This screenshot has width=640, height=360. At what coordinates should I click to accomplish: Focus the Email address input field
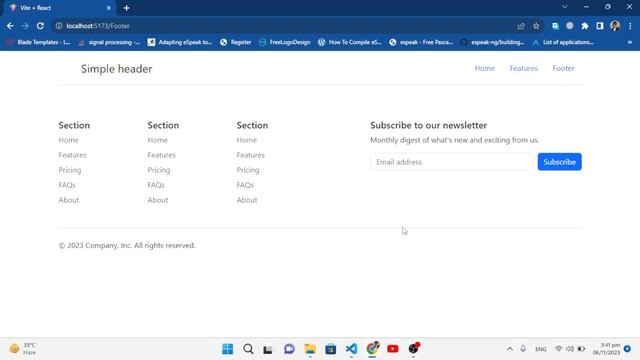pyautogui.click(x=452, y=162)
